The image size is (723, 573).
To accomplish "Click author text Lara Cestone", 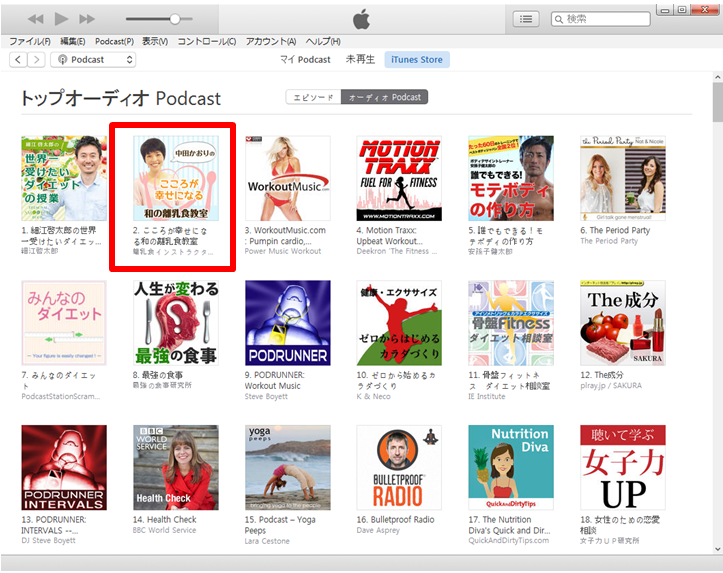I will (267, 541).
